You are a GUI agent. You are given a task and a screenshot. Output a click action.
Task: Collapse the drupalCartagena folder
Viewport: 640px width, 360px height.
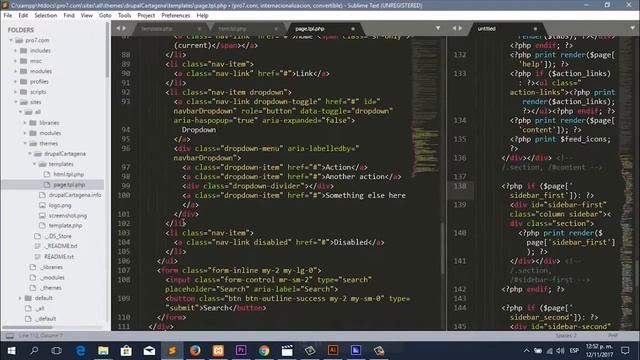click(x=29, y=154)
